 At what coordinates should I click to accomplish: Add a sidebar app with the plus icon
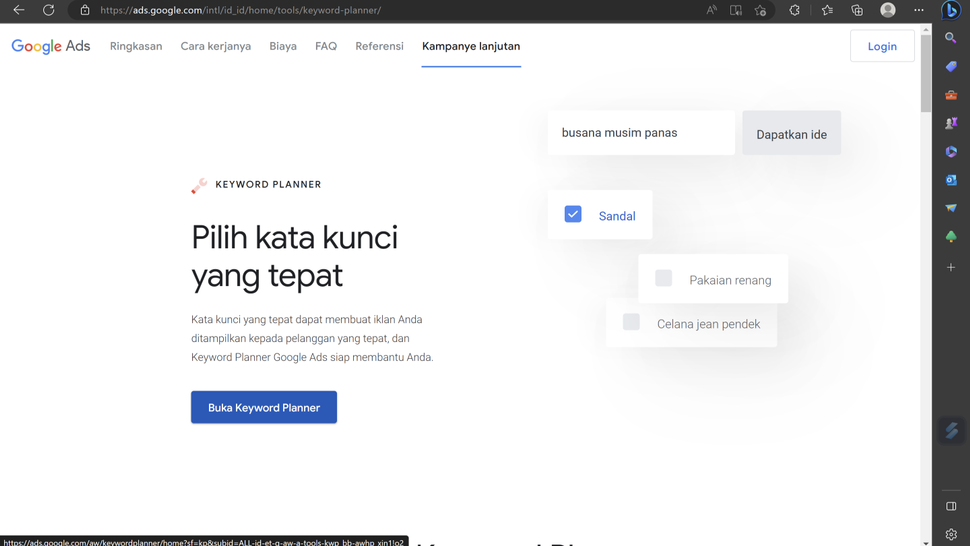[951, 267]
